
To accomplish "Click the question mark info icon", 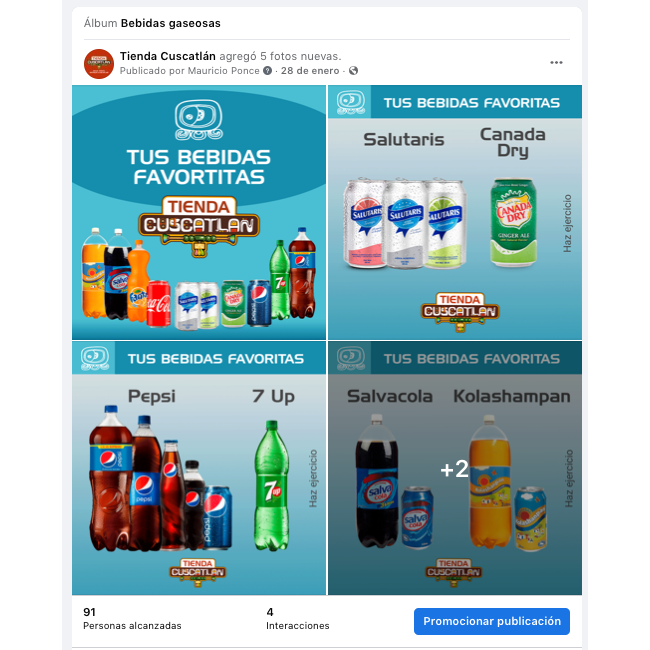I will 267,71.
